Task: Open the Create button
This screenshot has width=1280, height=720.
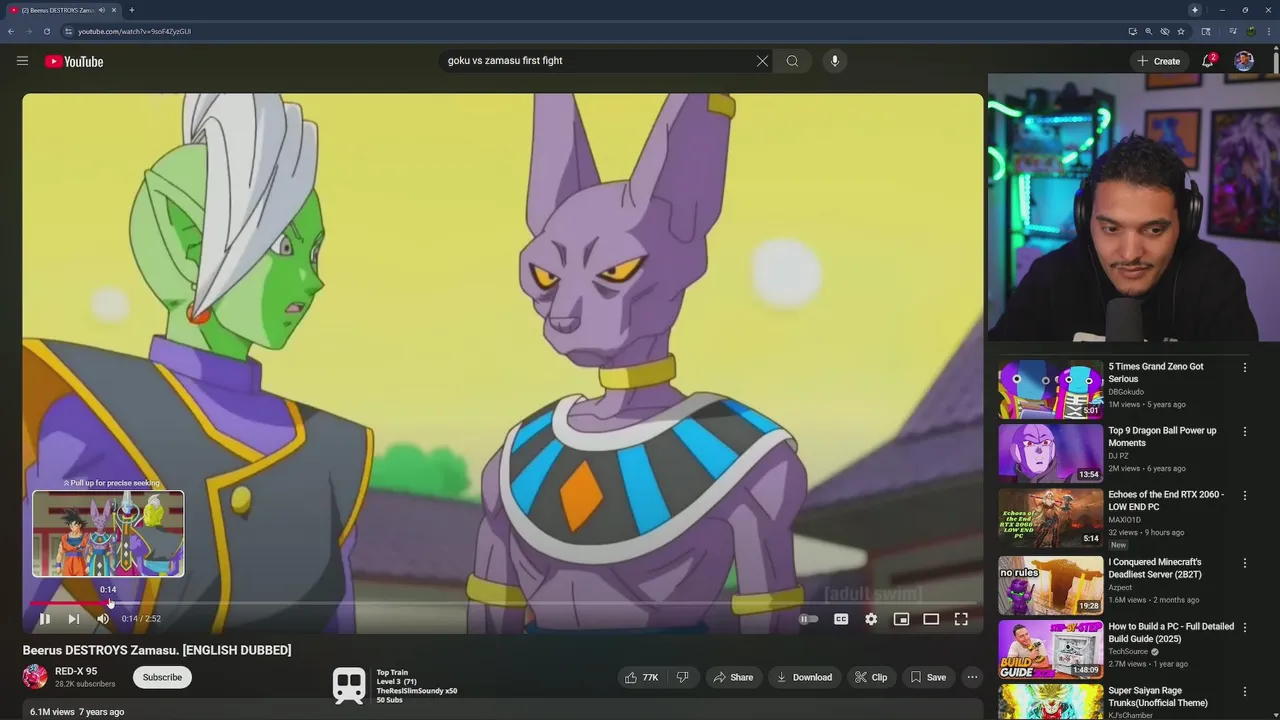Action: pos(1159,61)
